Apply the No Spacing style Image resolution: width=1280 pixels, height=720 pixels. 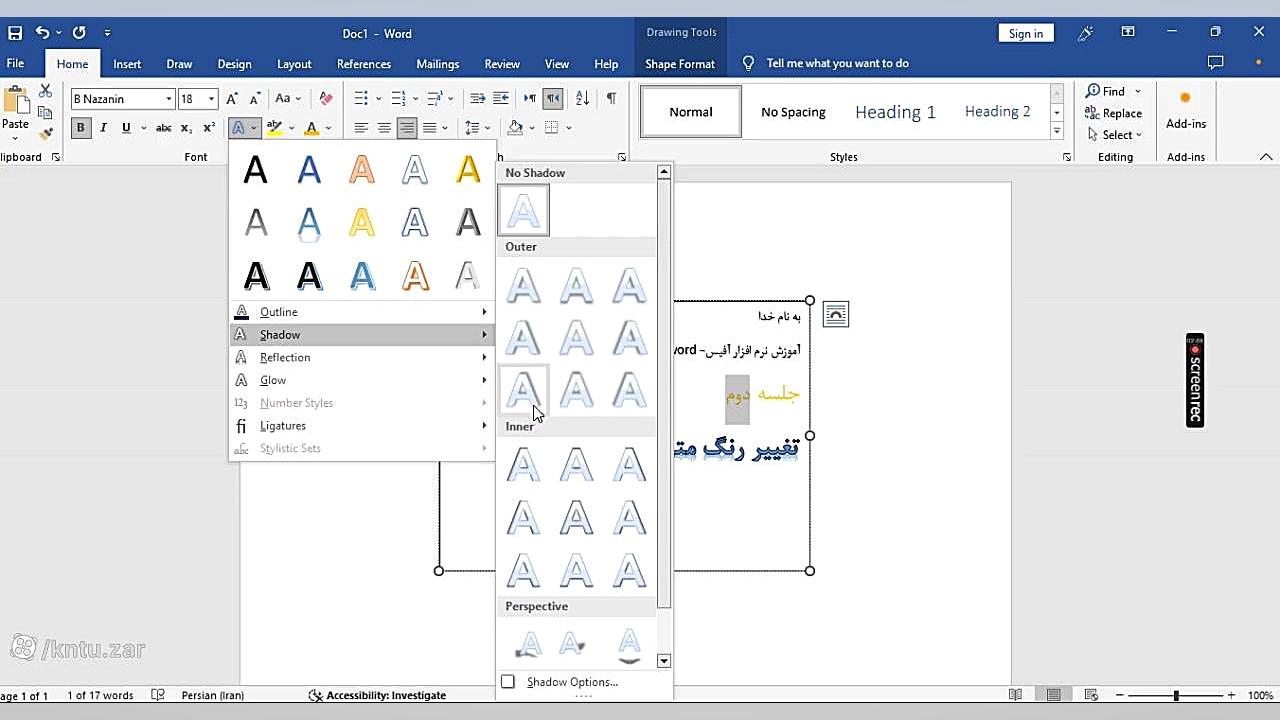[793, 111]
